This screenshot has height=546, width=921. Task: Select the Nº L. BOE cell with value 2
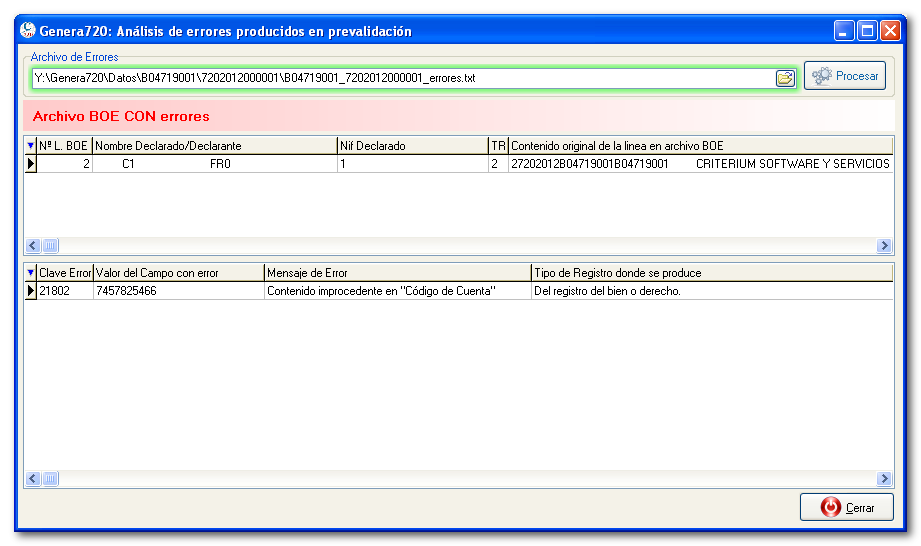tap(64, 164)
